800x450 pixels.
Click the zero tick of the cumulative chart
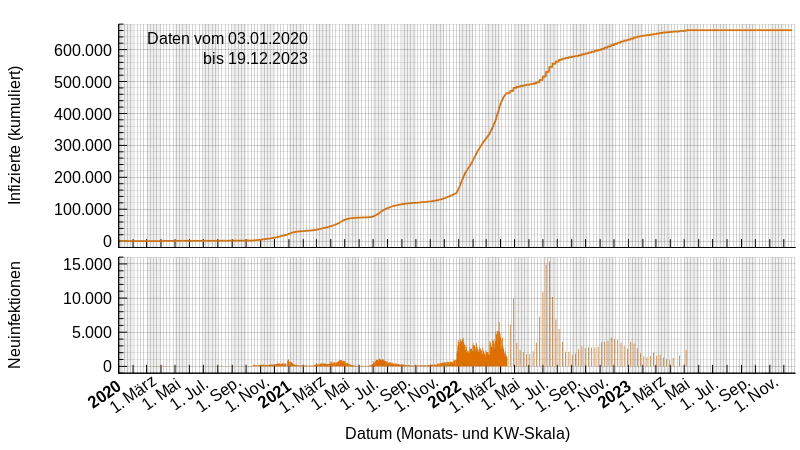click(107, 241)
